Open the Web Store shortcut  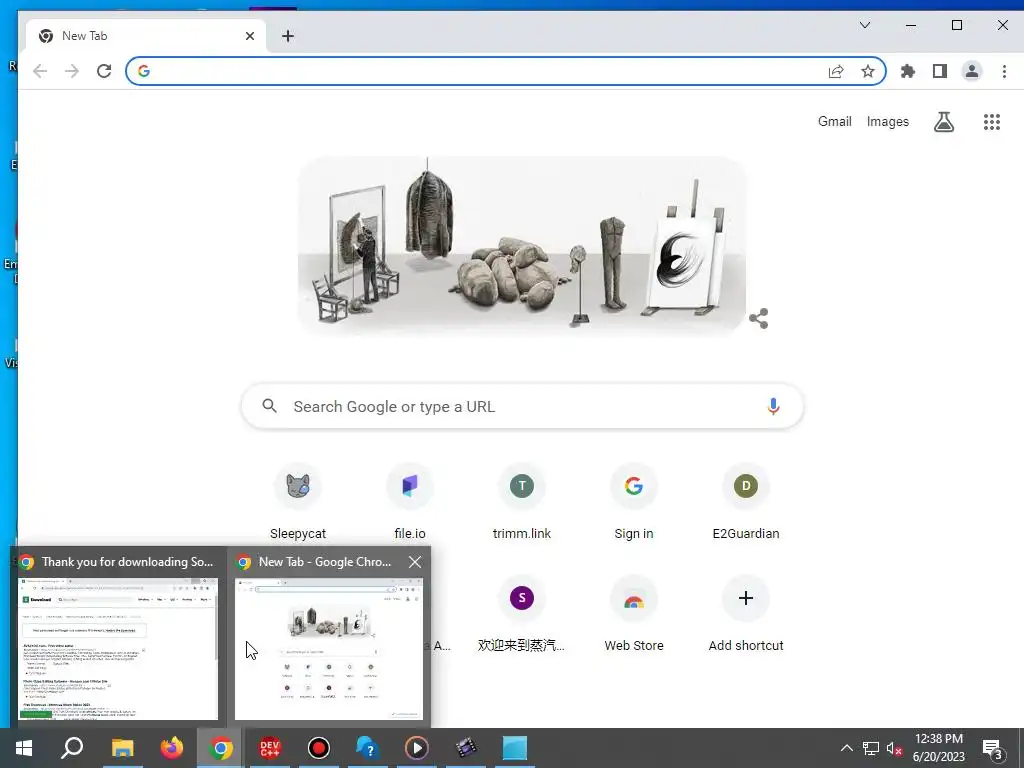point(633,614)
